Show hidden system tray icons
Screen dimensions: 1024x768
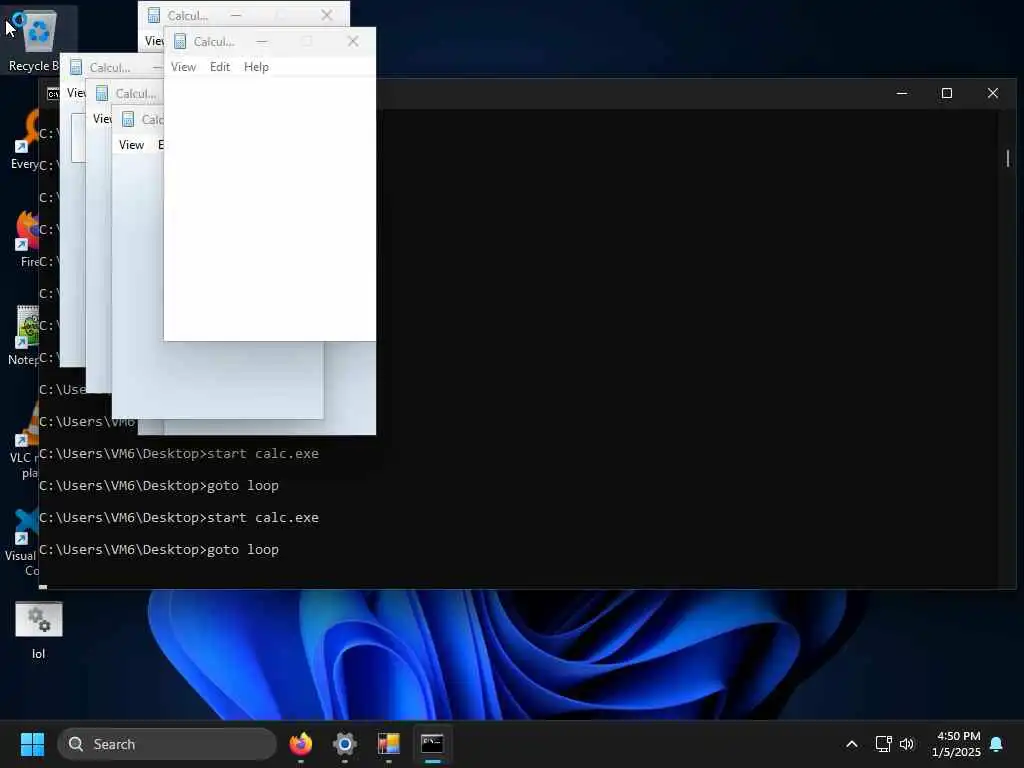click(x=852, y=744)
